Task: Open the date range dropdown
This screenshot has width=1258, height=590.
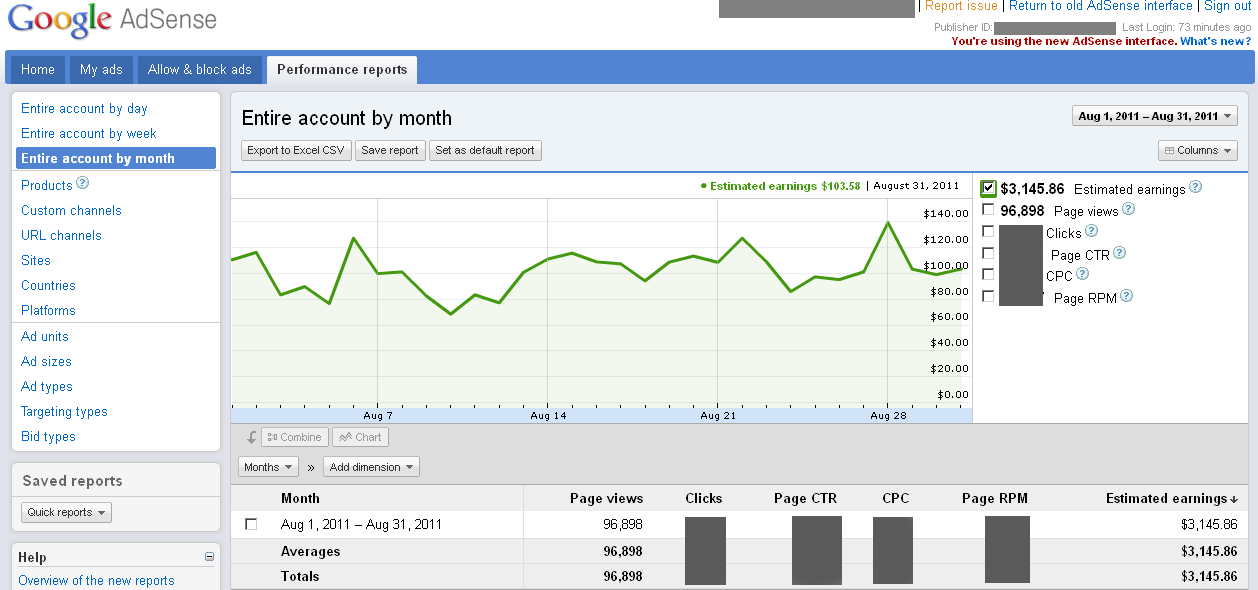Action: [x=1154, y=116]
